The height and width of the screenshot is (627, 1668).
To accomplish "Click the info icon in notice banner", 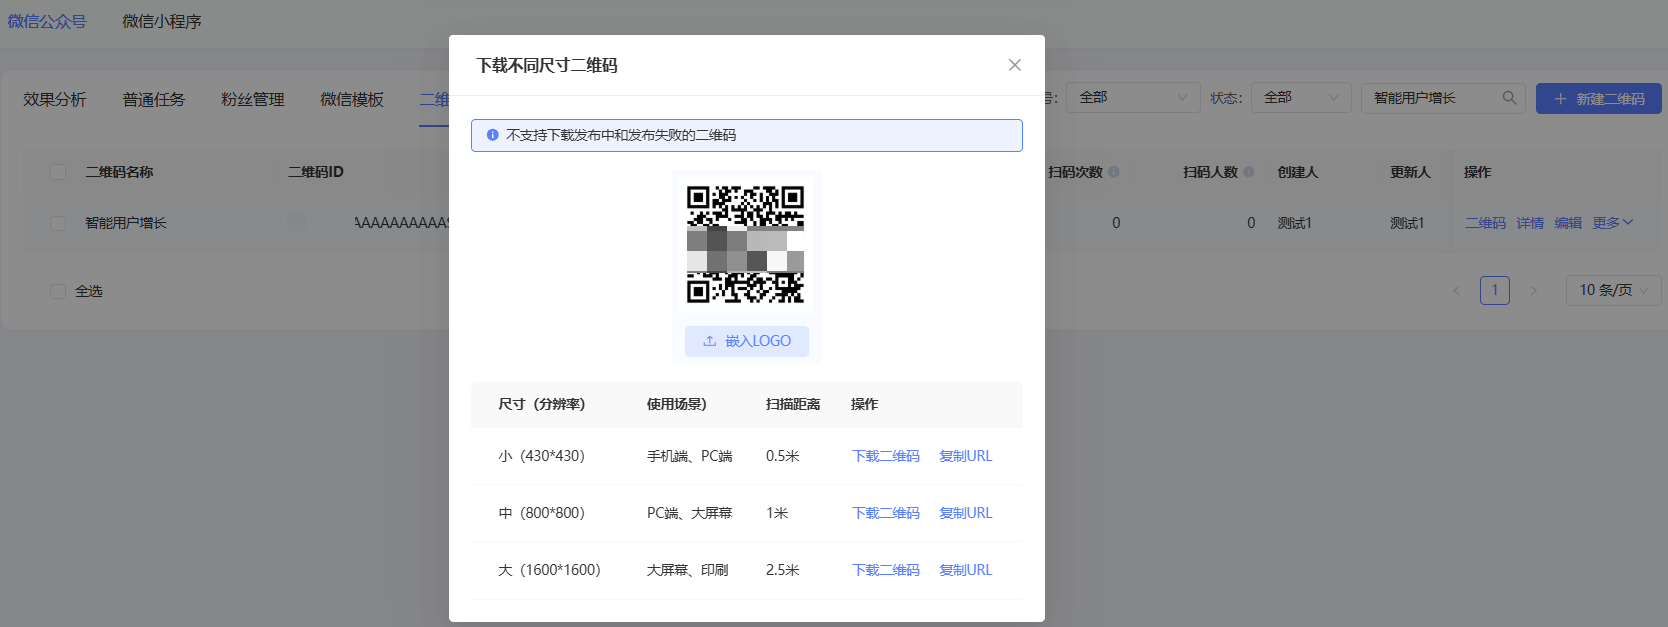I will pos(492,135).
